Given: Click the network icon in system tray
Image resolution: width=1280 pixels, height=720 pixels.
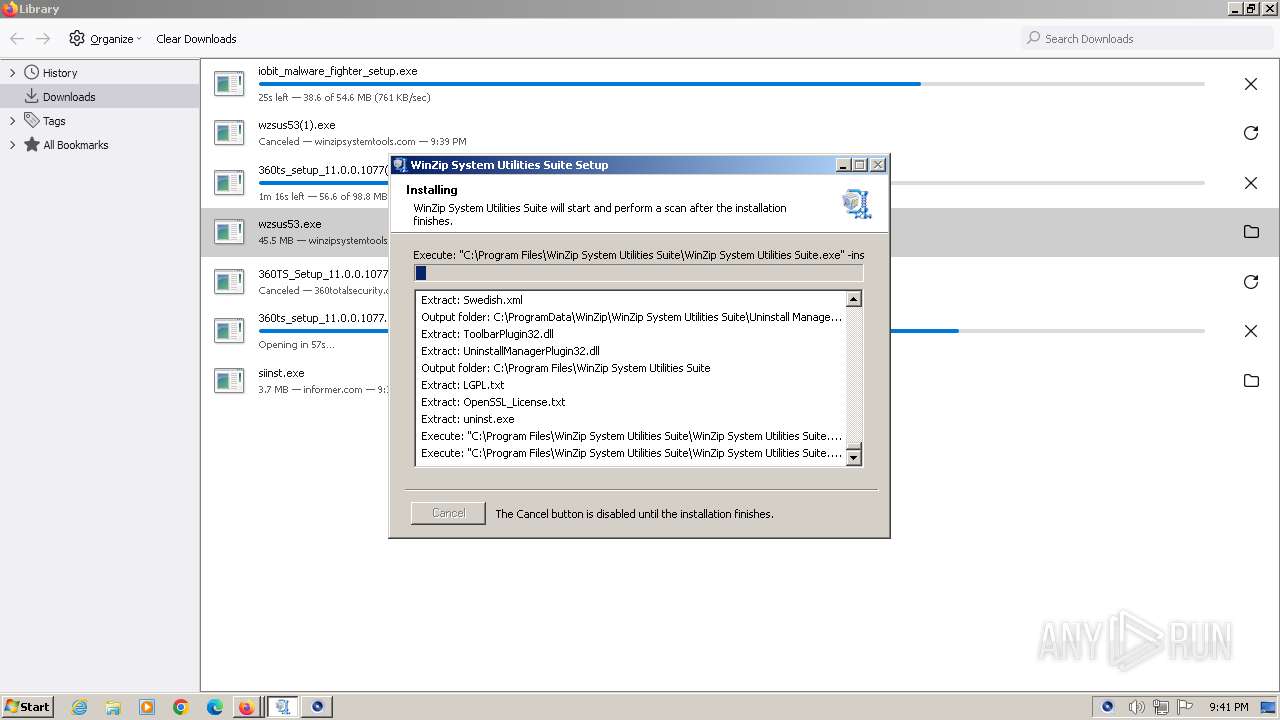Looking at the screenshot, I should point(1161,707).
